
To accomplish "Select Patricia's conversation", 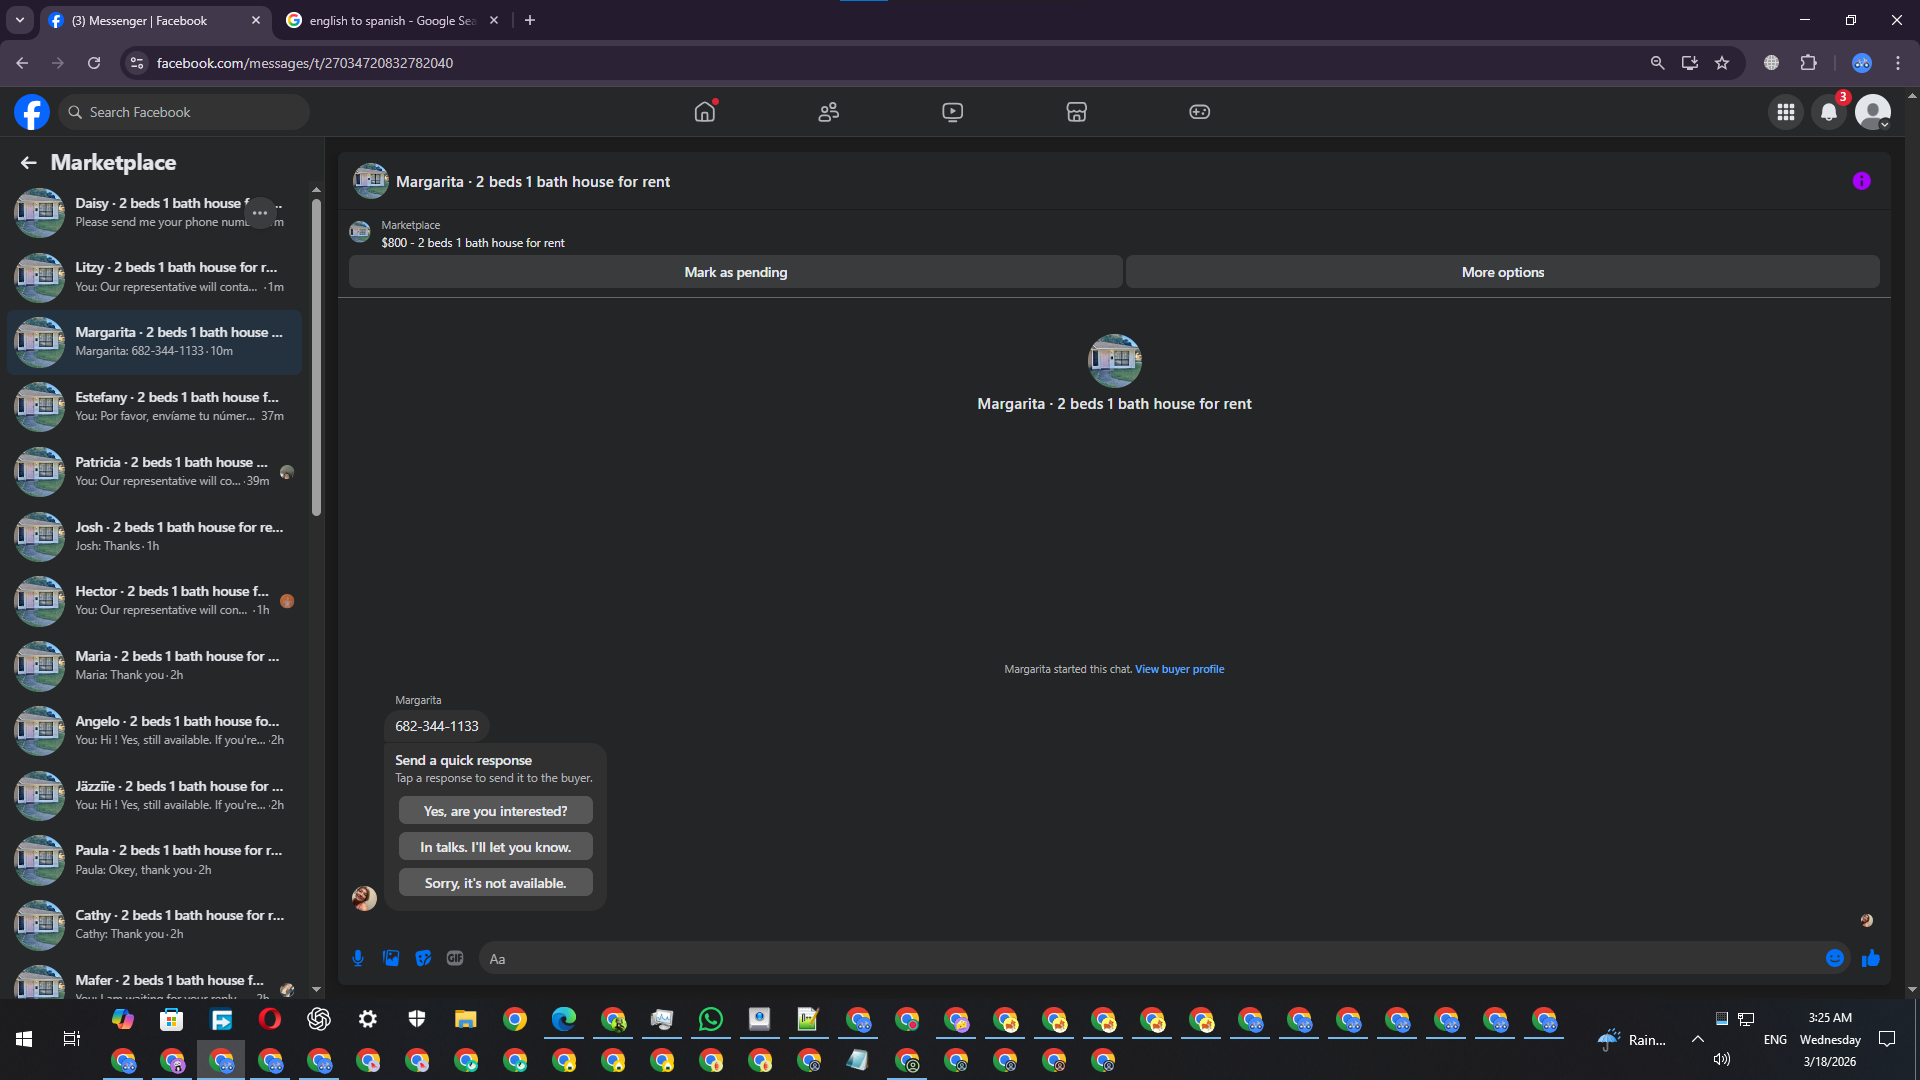I will pos(155,471).
